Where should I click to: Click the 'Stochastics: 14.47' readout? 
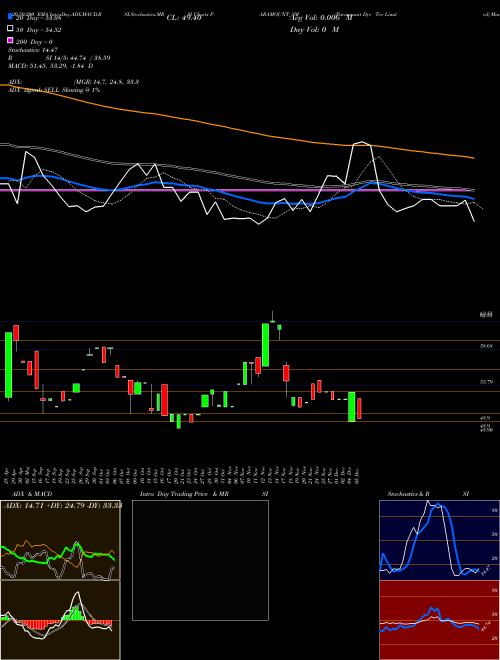click(33, 50)
